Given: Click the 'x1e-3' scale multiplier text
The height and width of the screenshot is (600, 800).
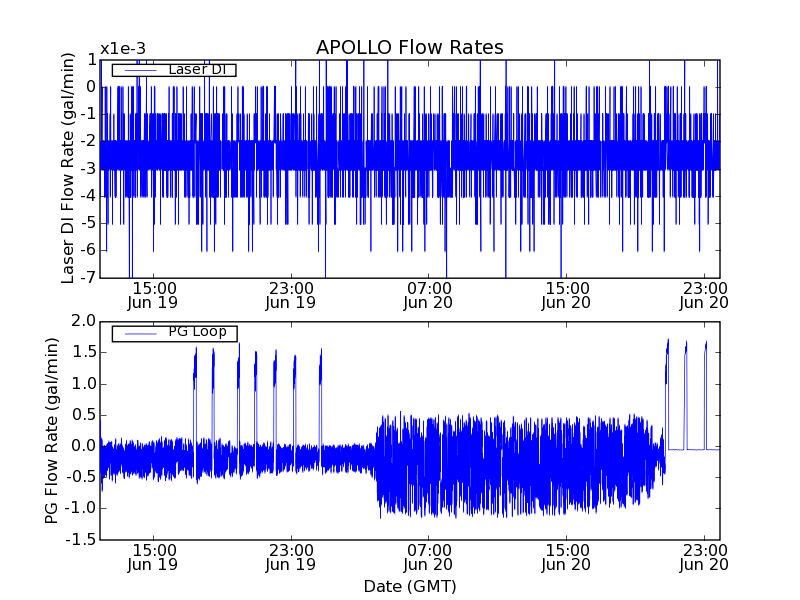Looking at the screenshot, I should coord(123,49).
